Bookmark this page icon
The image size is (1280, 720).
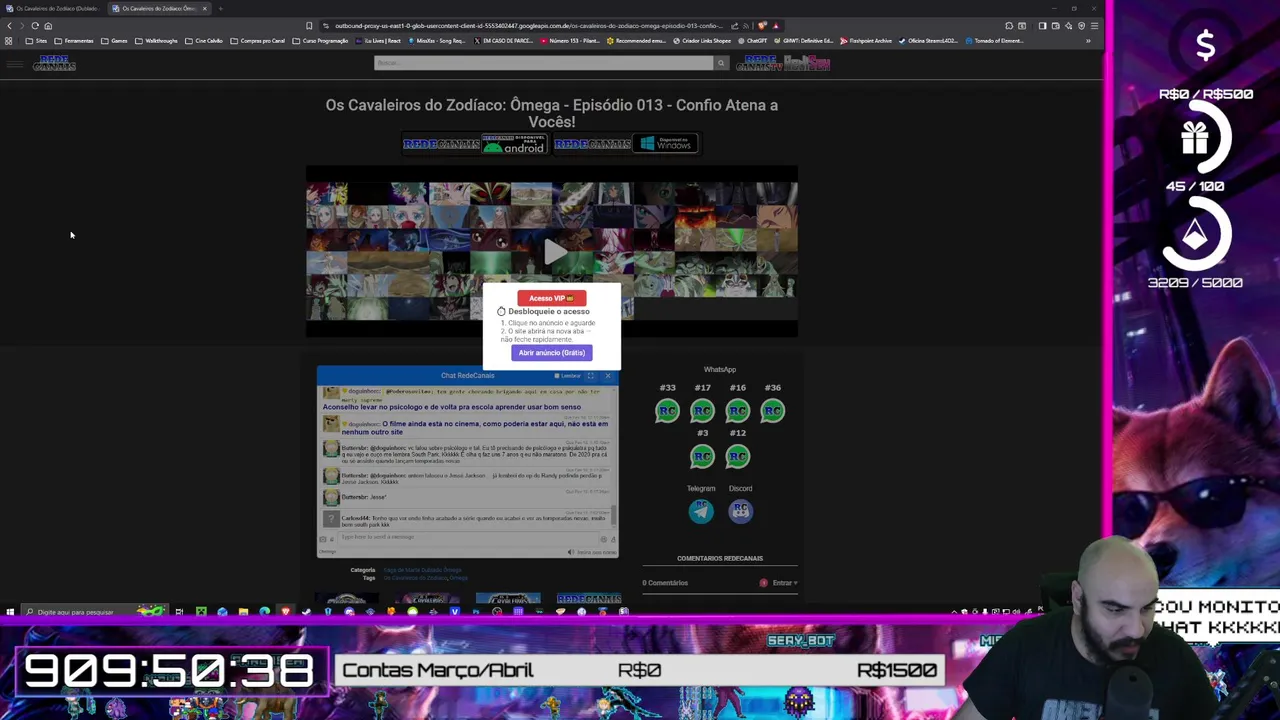click(x=309, y=26)
